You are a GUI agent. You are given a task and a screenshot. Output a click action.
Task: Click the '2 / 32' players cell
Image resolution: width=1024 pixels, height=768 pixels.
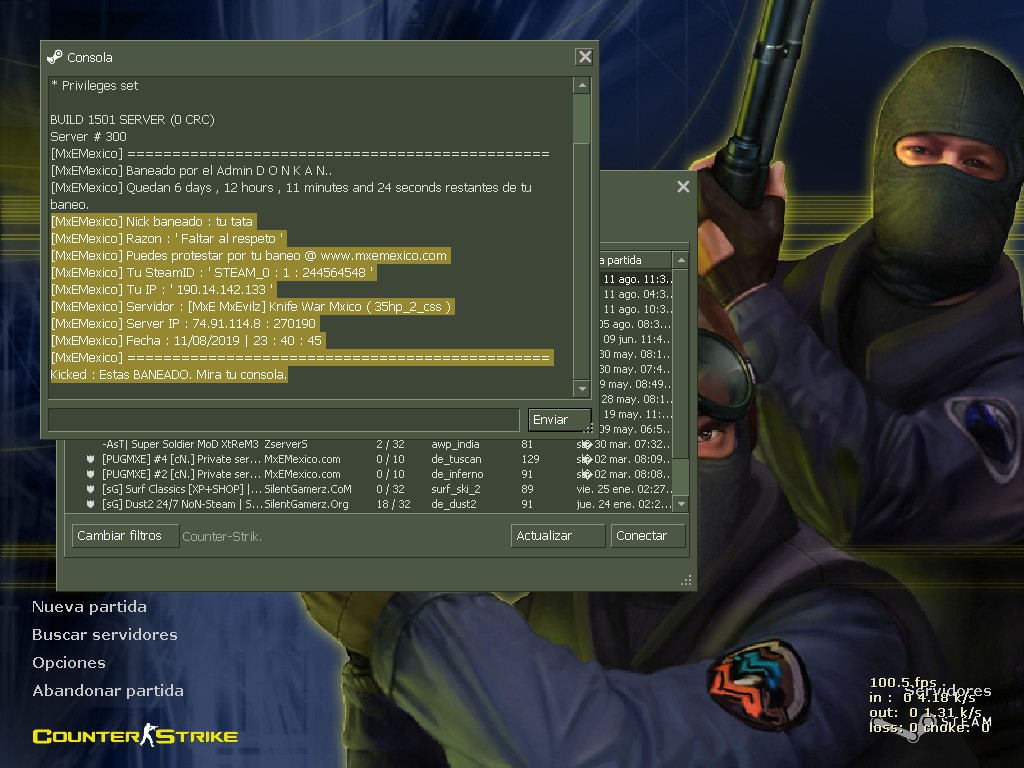(x=390, y=444)
